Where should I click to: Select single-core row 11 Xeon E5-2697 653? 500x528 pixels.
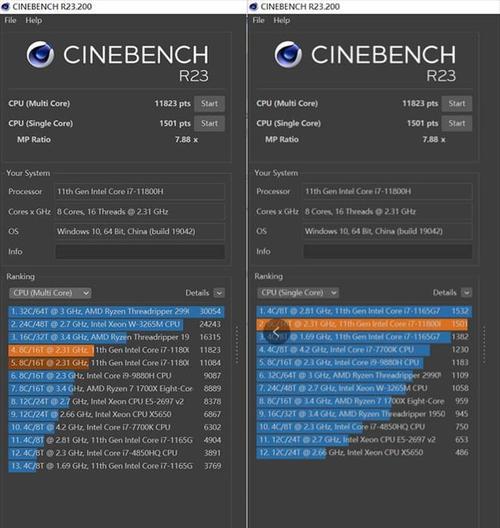[364, 439]
